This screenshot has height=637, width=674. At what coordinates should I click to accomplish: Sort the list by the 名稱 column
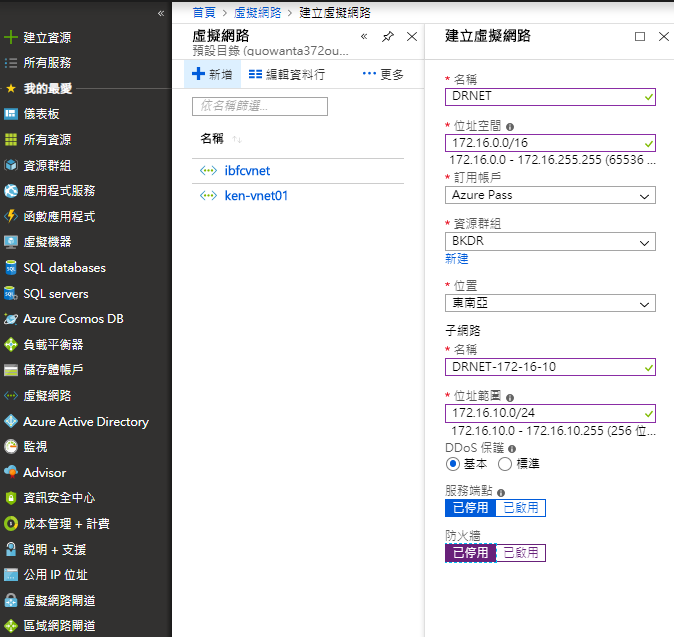[221, 139]
